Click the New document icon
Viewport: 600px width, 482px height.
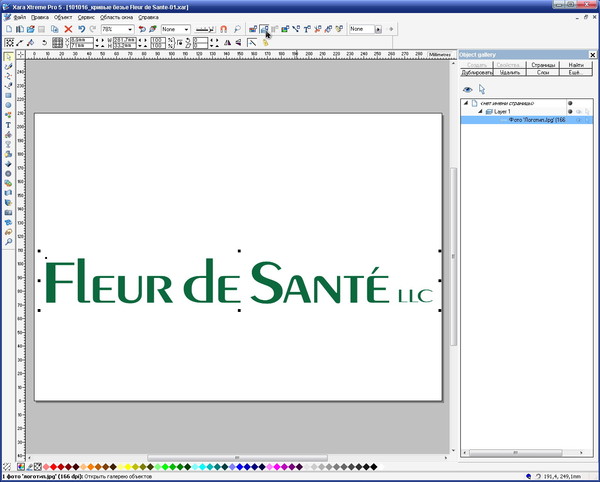(9, 29)
